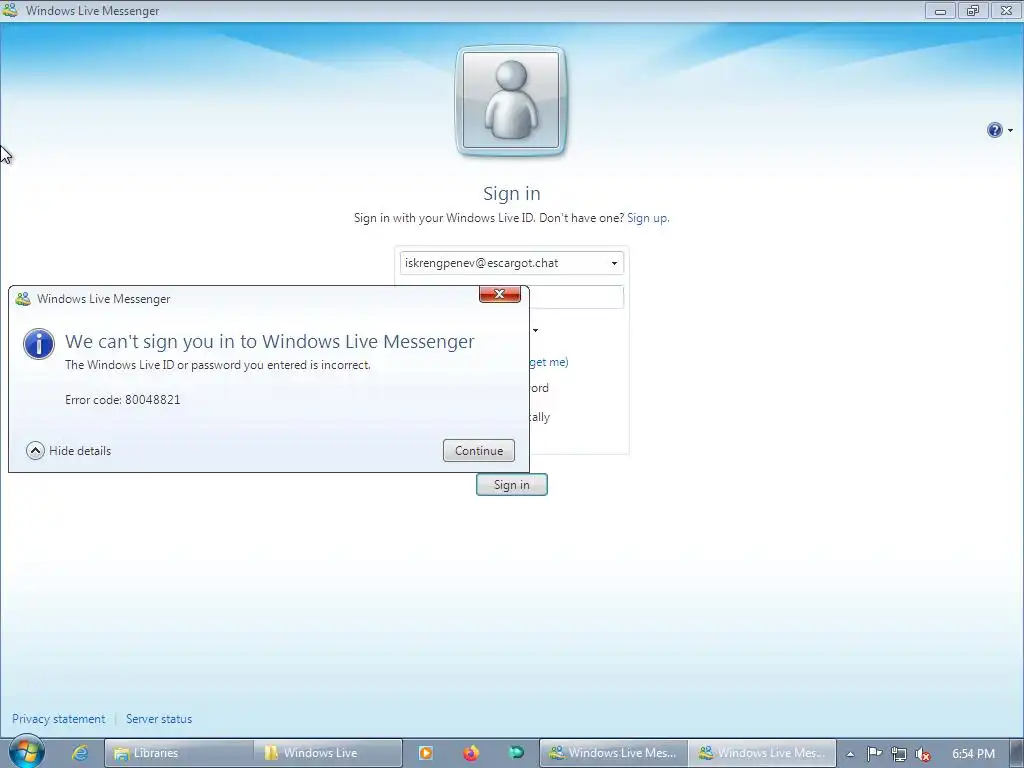Switch to the Libraries taskbar window
The image size is (1024, 768).
(x=178, y=753)
